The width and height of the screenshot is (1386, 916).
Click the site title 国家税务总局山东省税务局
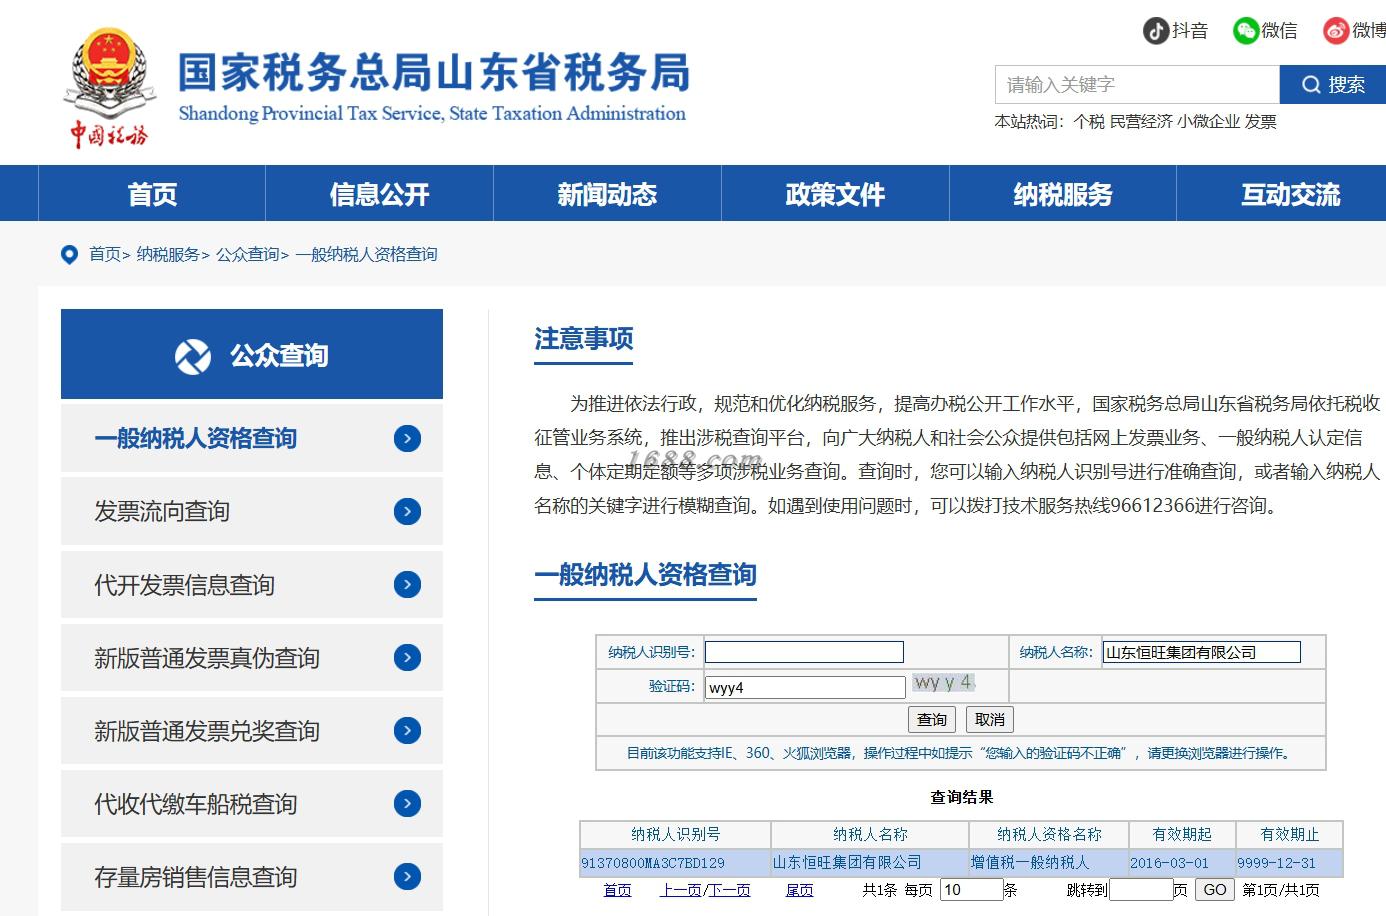[x=434, y=74]
